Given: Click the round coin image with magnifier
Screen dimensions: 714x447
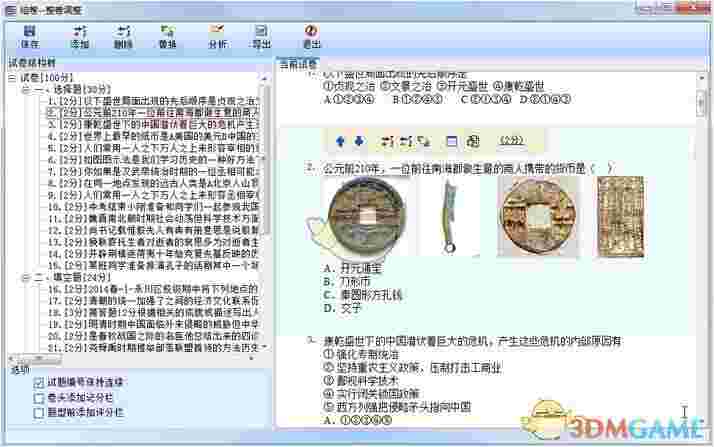Looking at the screenshot, I should [x=367, y=217].
